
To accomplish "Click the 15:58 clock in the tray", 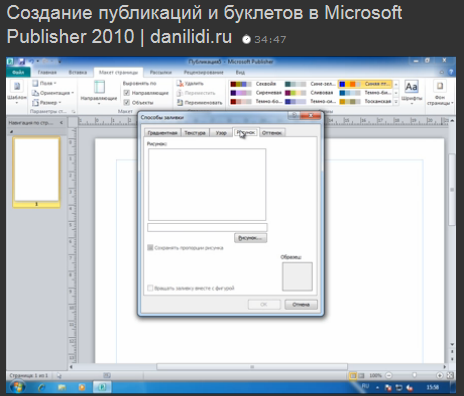I will coord(433,387).
